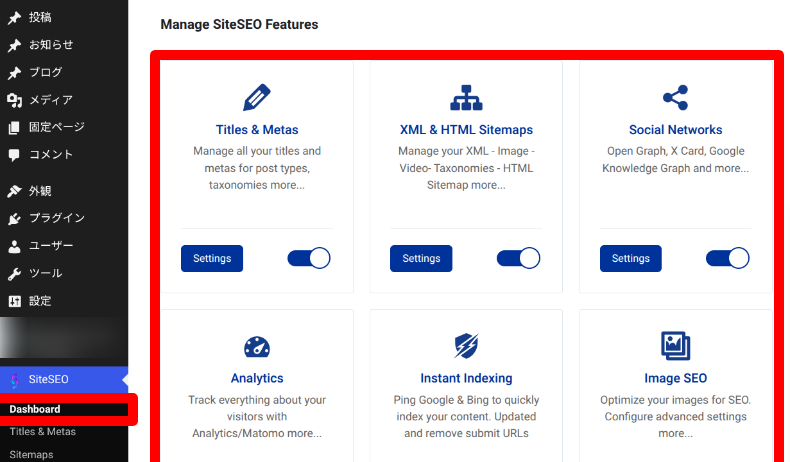Open Settings for Social Networks
This screenshot has height=462, width=790.
pos(631,258)
